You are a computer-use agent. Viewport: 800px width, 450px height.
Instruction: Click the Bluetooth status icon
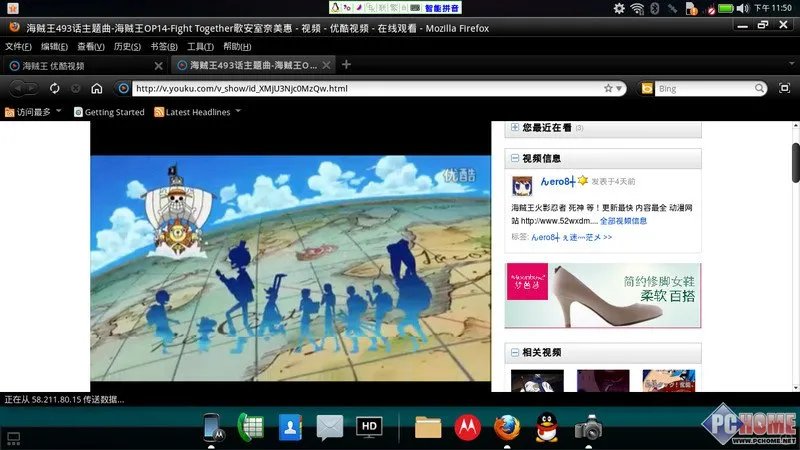(x=655, y=8)
